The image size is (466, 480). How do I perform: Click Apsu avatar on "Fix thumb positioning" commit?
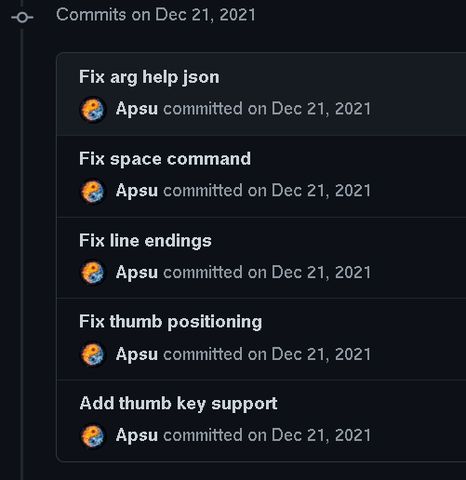pos(93,354)
